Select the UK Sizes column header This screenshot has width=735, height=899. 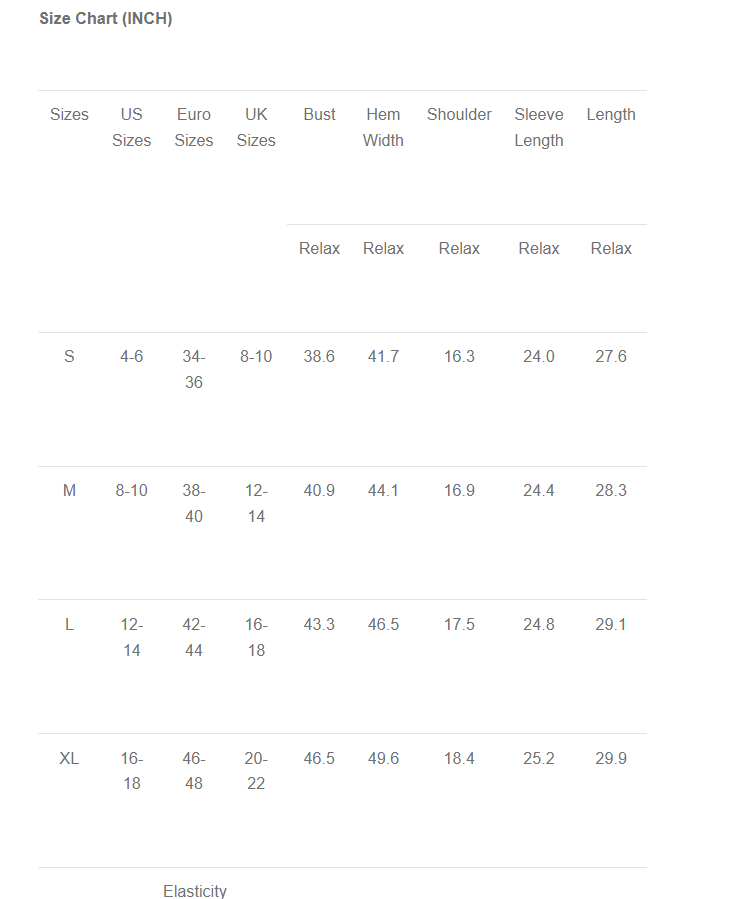(x=256, y=127)
